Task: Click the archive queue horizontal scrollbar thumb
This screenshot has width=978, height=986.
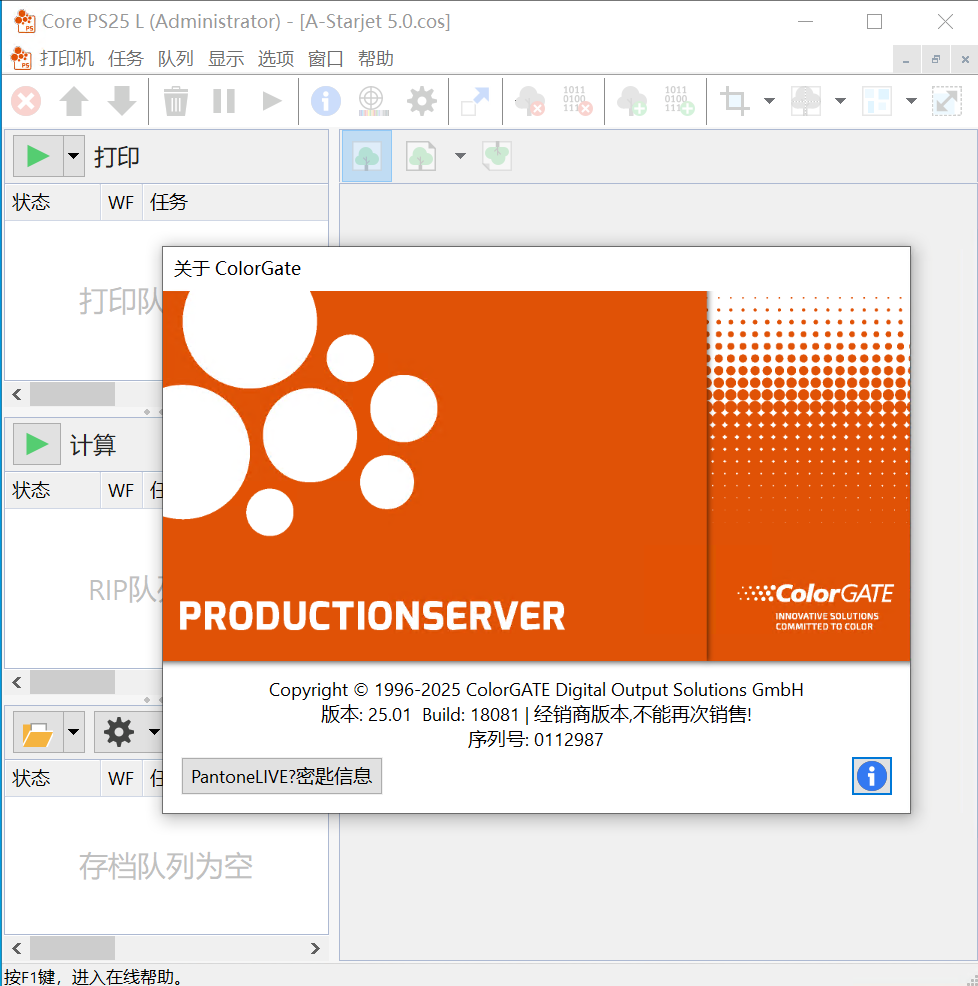Action: pyautogui.click(x=72, y=949)
